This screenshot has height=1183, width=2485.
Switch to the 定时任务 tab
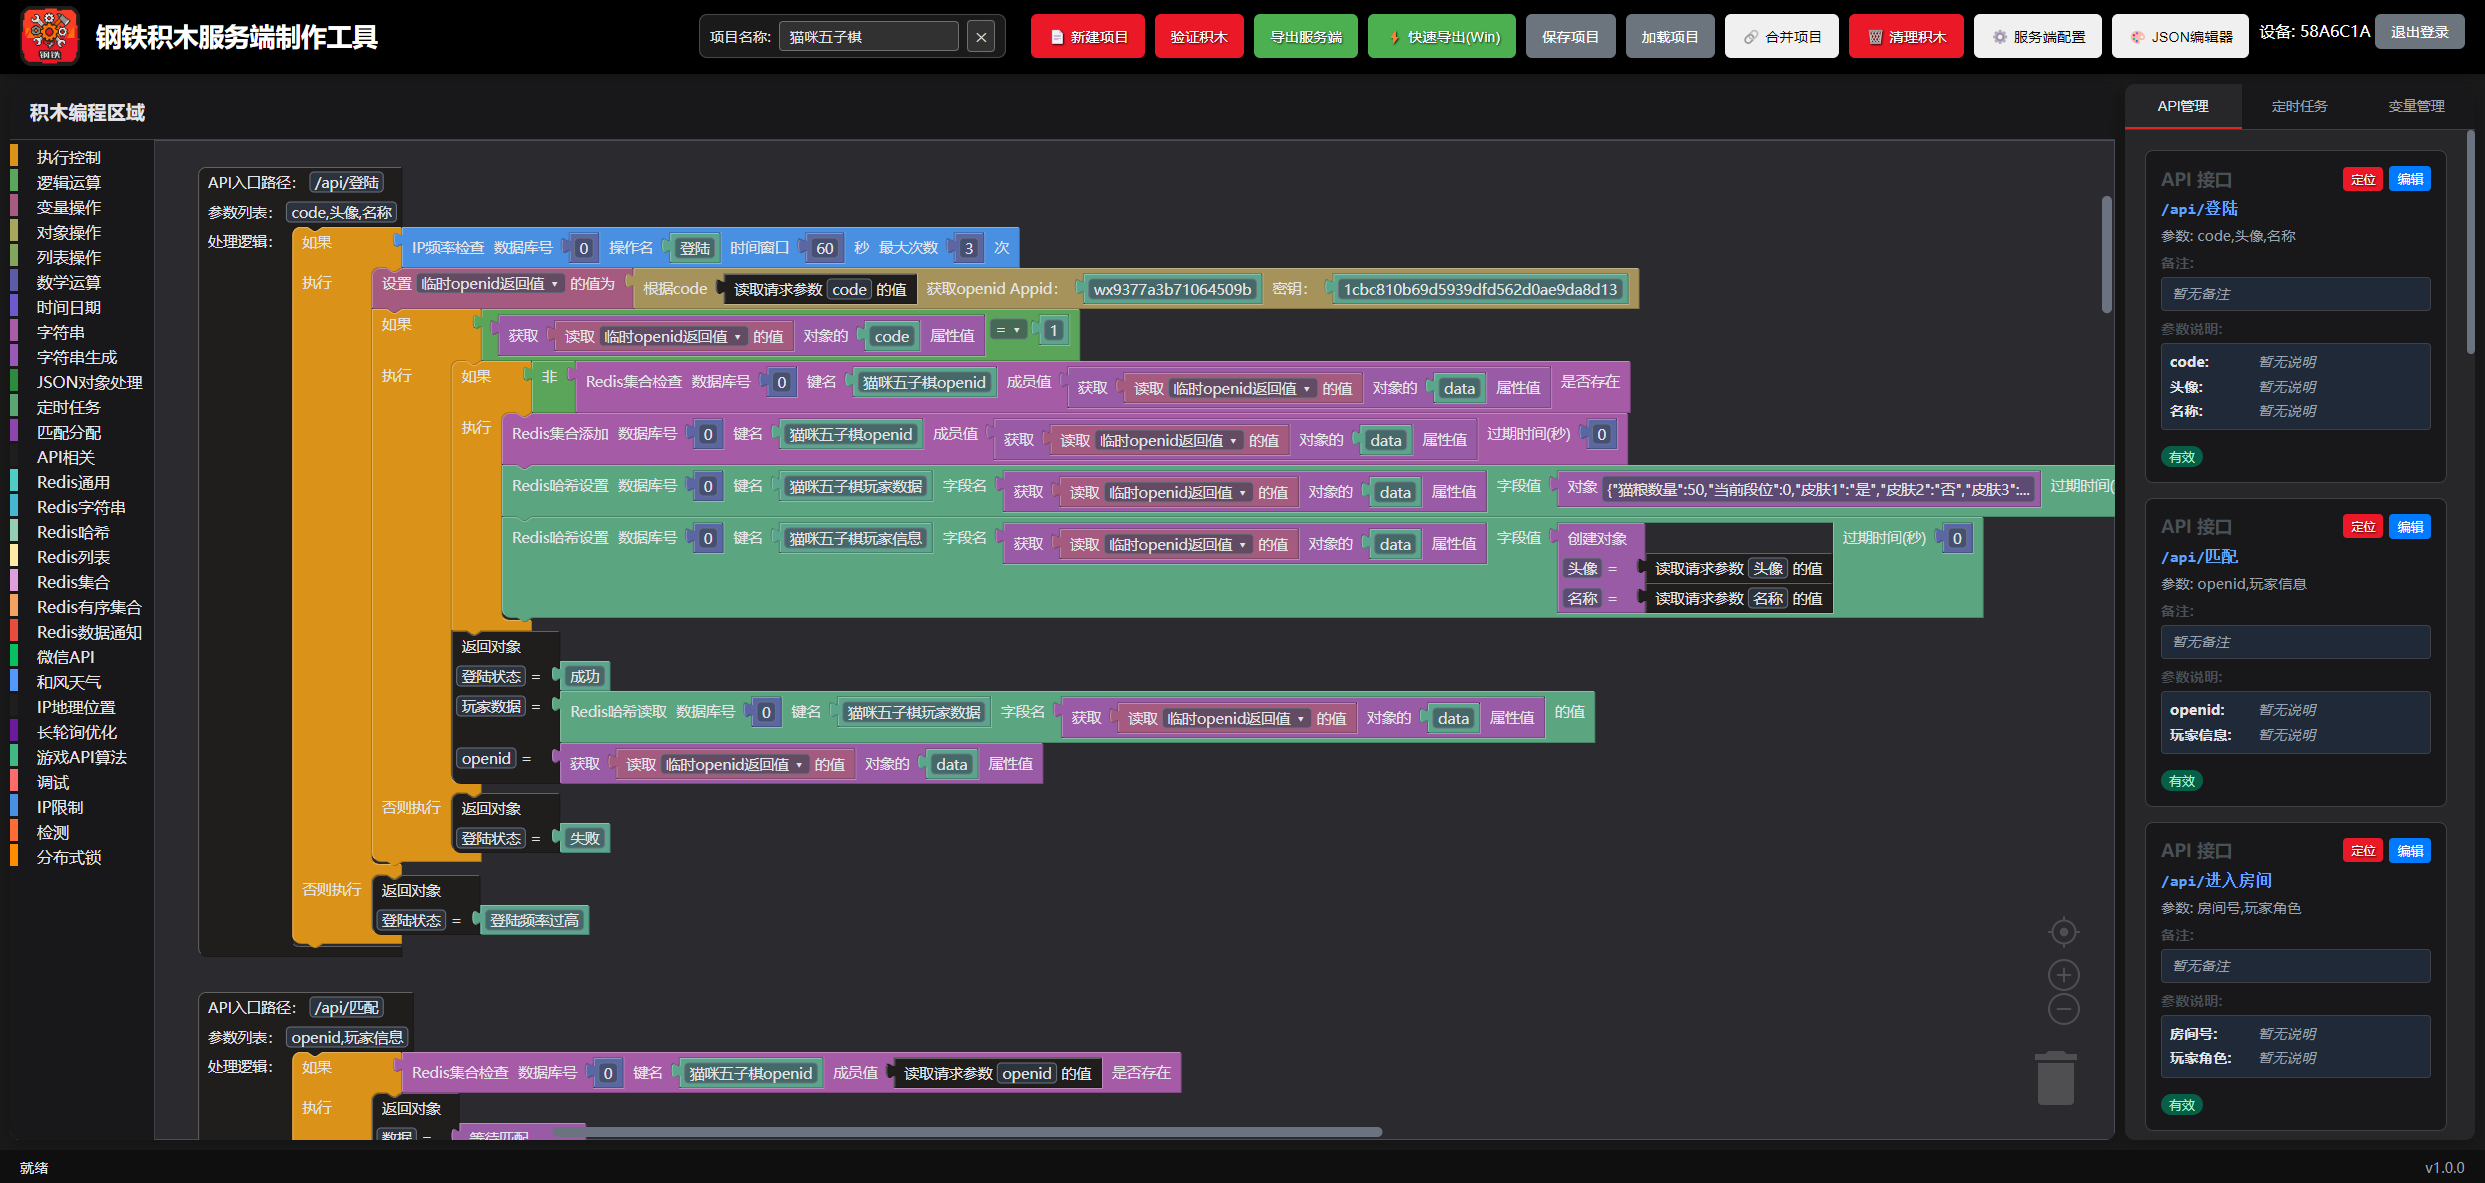pyautogui.click(x=2299, y=106)
